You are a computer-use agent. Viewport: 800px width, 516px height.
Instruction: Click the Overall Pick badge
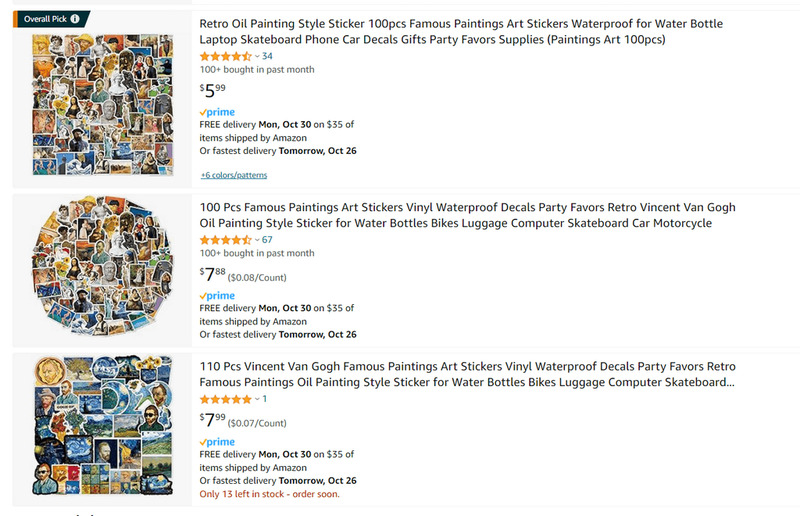tap(51, 19)
